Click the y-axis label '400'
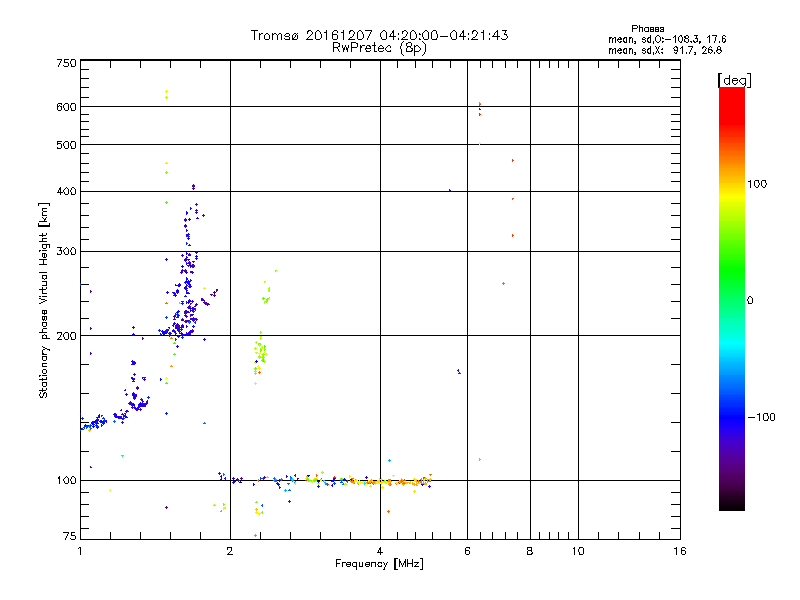 [x=66, y=191]
